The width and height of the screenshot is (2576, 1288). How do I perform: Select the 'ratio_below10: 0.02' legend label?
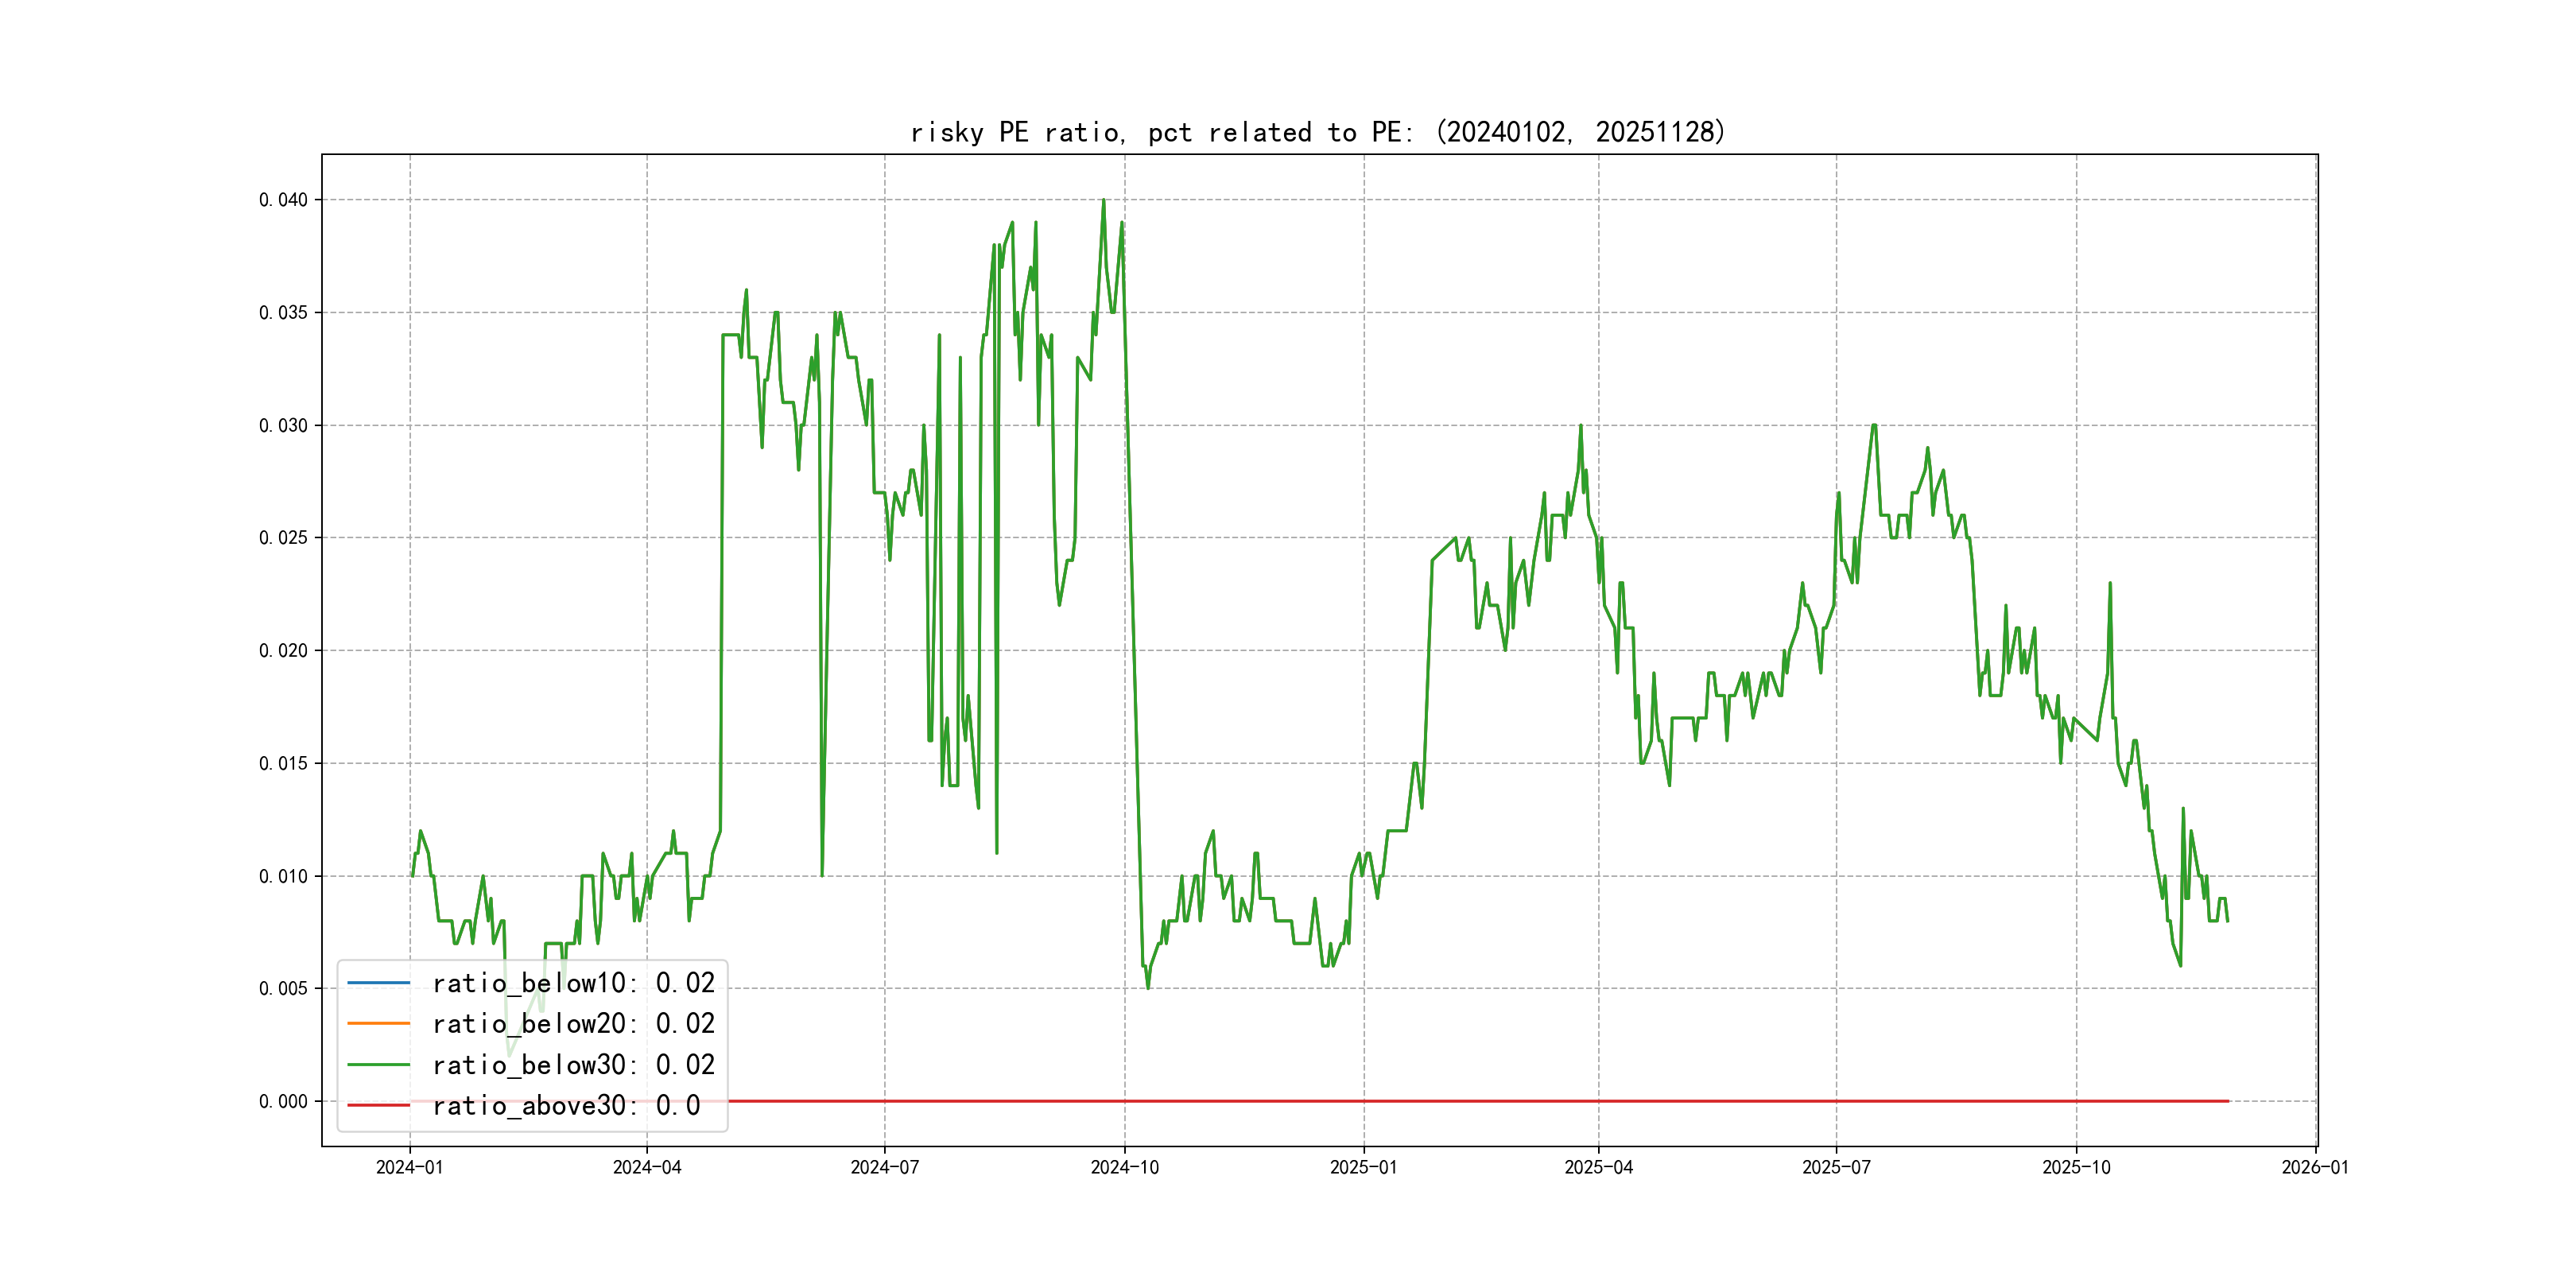[573, 983]
